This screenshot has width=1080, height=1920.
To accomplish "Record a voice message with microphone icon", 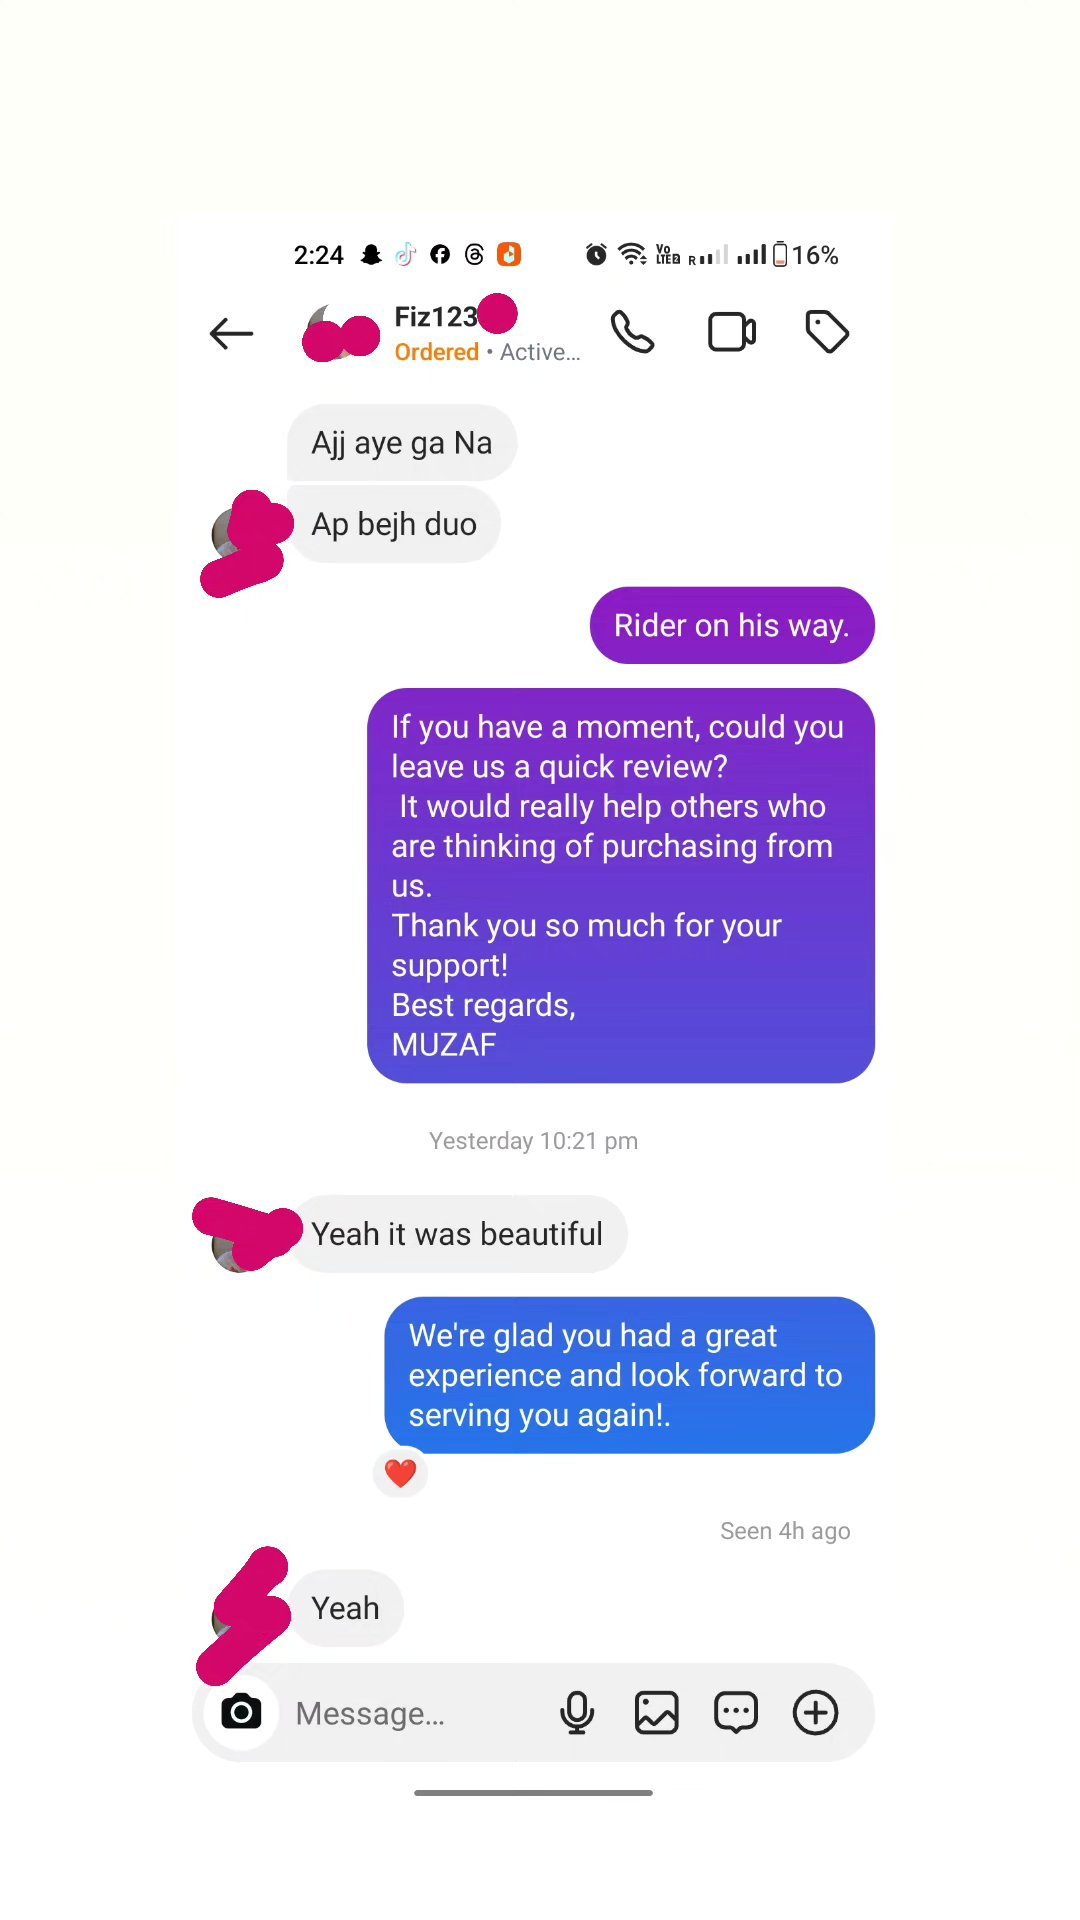I will pos(577,1712).
